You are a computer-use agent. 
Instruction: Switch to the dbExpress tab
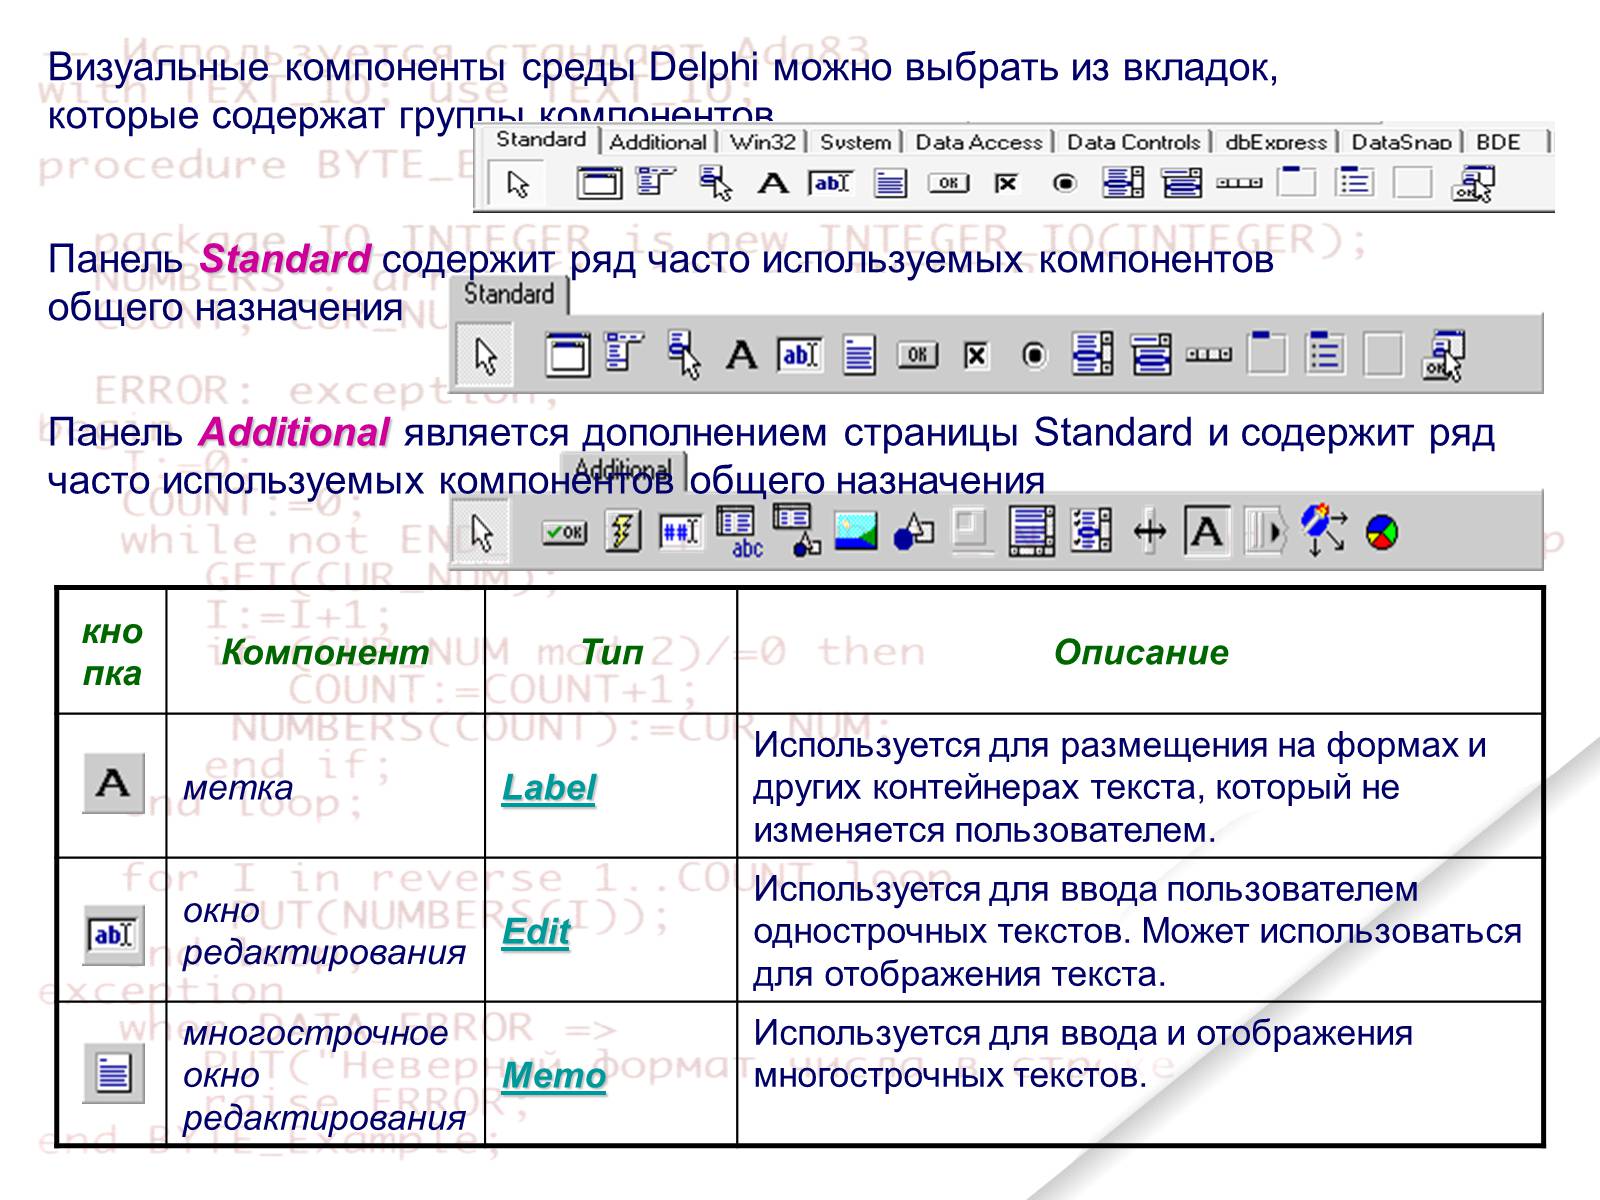coord(1275,142)
